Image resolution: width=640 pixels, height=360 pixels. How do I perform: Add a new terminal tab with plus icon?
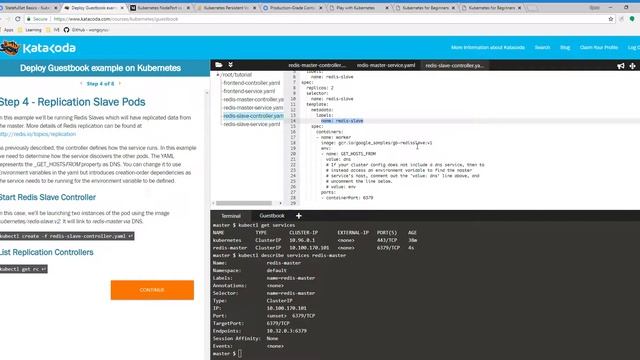coord(299,216)
